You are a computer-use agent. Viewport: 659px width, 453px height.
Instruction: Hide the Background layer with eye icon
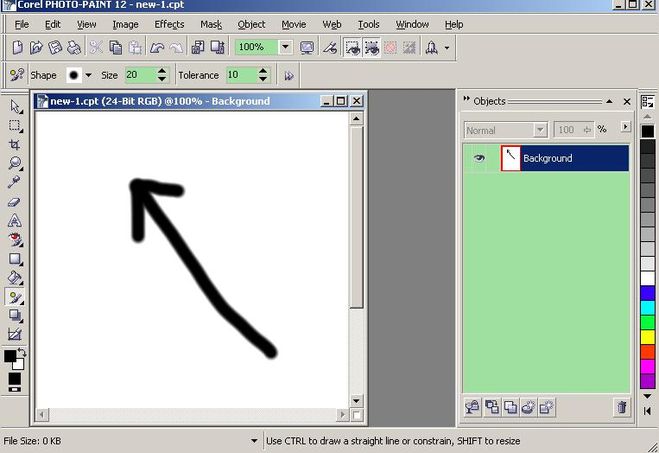pyautogui.click(x=479, y=158)
